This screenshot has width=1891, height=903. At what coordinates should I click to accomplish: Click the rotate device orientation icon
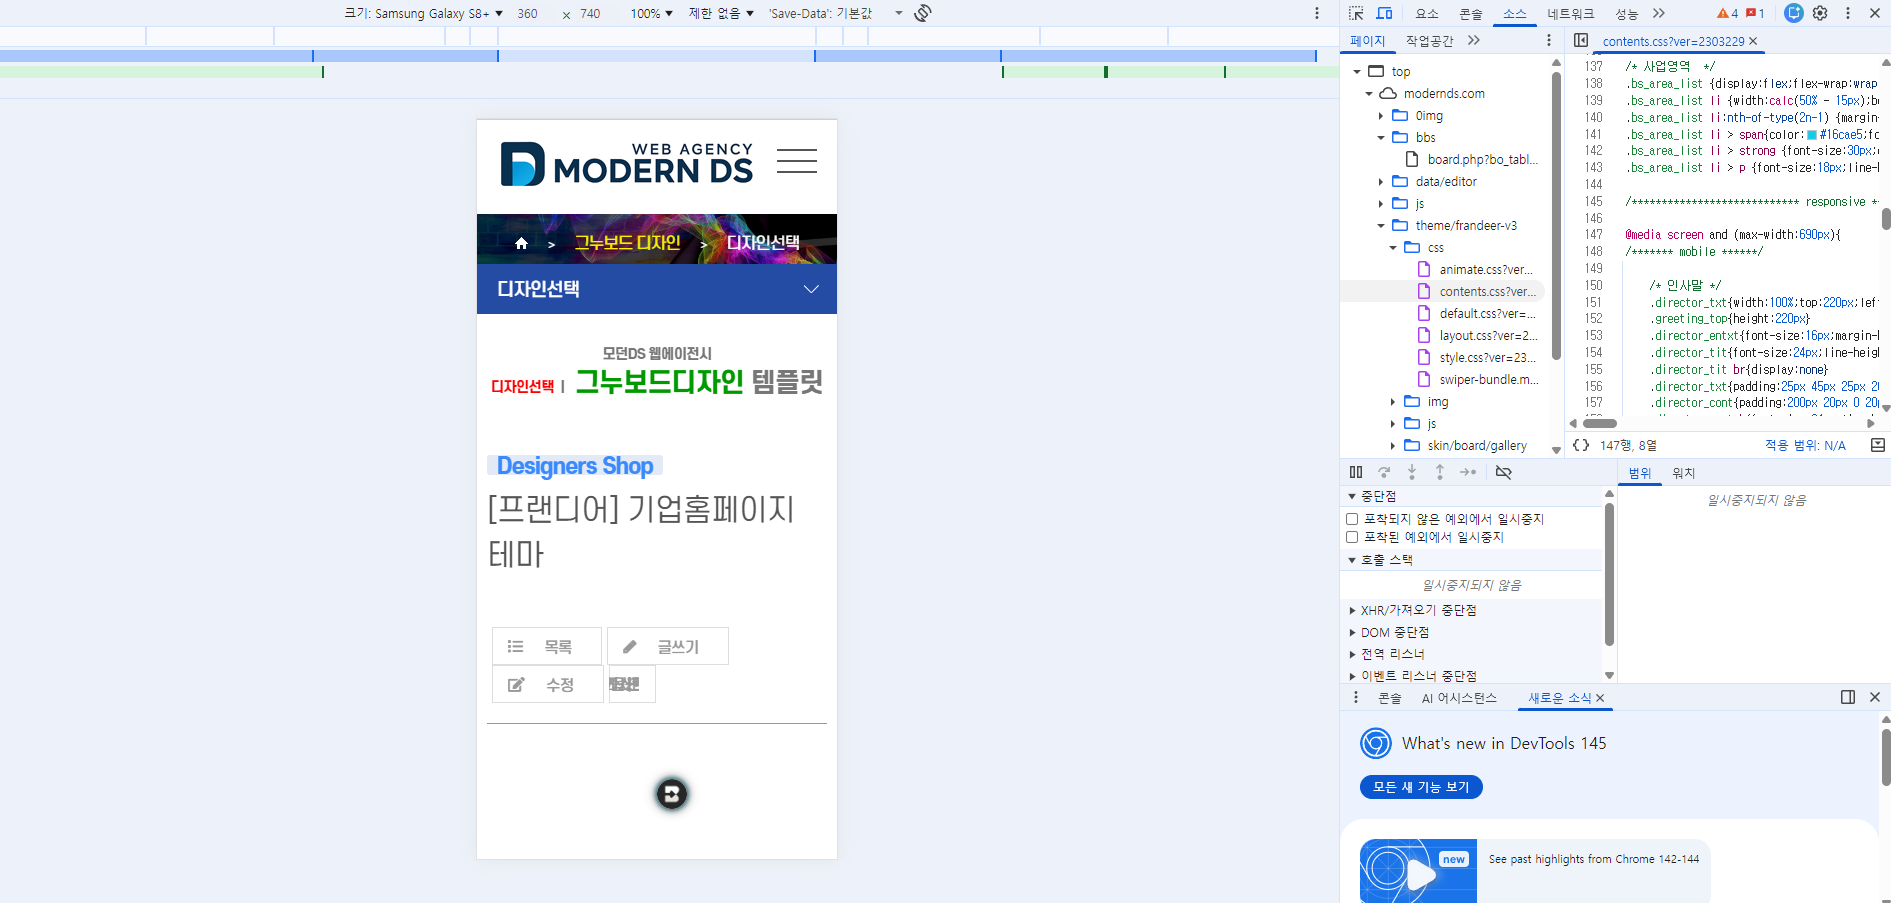[x=922, y=13]
